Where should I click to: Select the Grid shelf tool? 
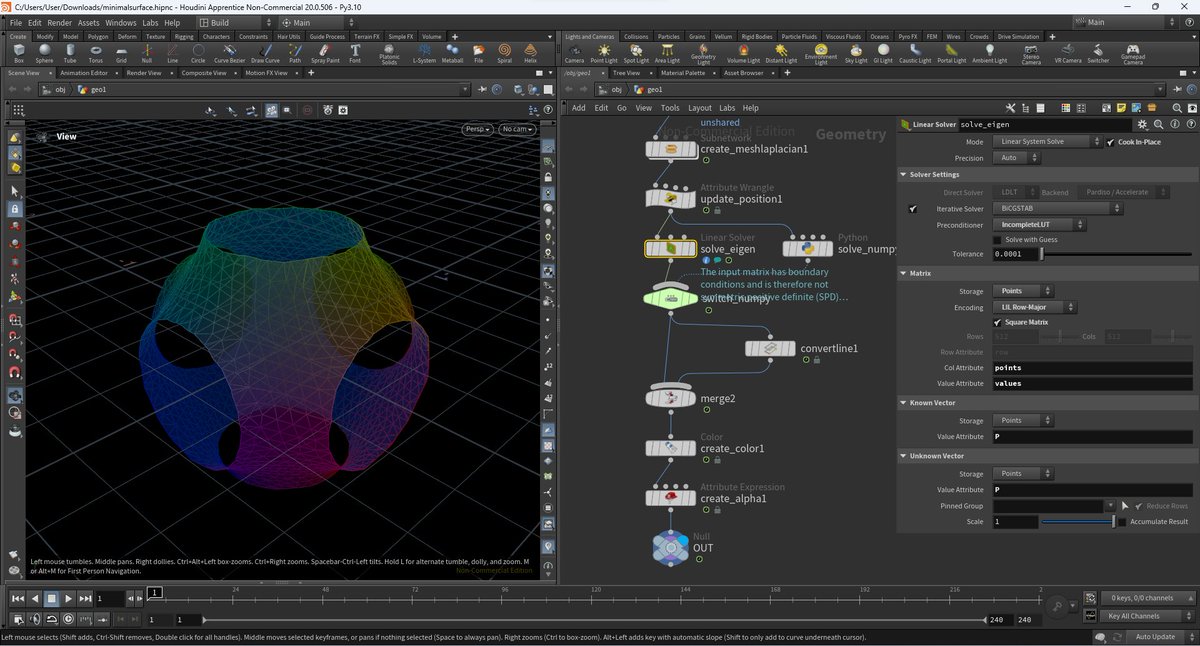click(121, 53)
